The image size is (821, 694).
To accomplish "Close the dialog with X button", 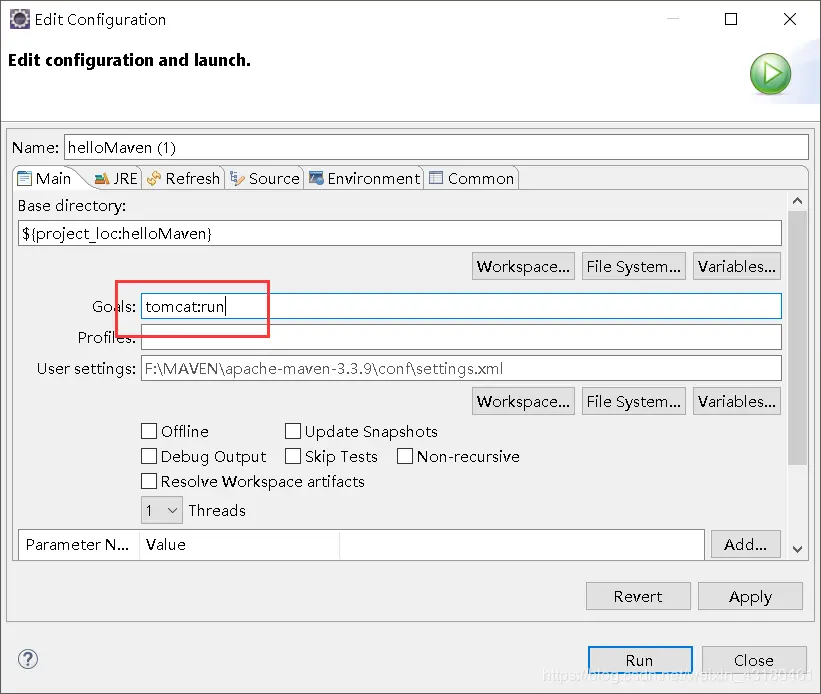I will (x=790, y=19).
